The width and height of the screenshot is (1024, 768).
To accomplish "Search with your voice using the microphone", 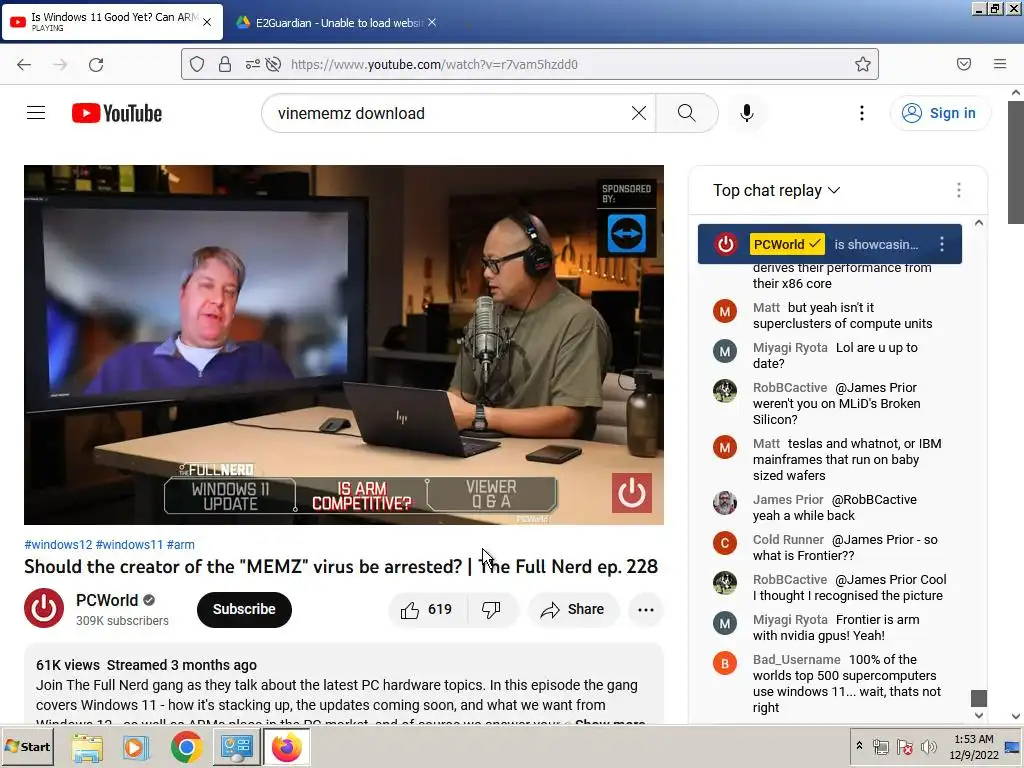I will pyautogui.click(x=746, y=113).
